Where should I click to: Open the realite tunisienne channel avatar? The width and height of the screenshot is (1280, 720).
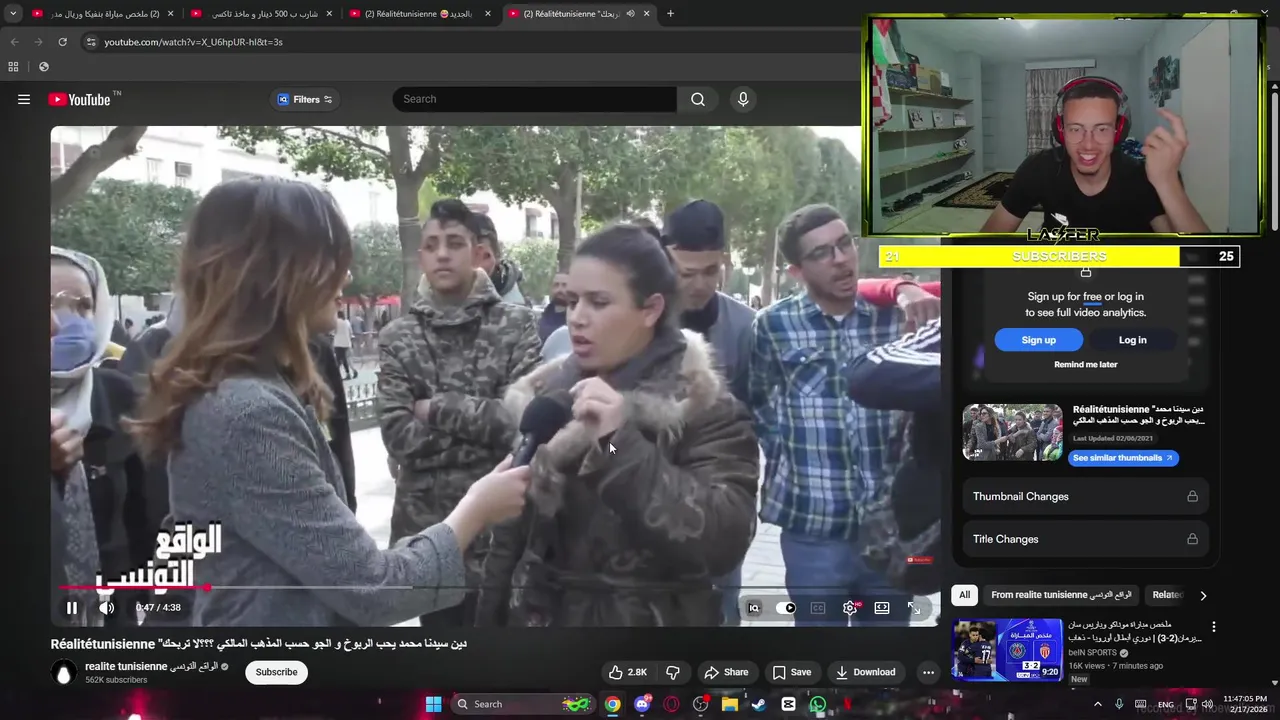[x=64, y=672]
